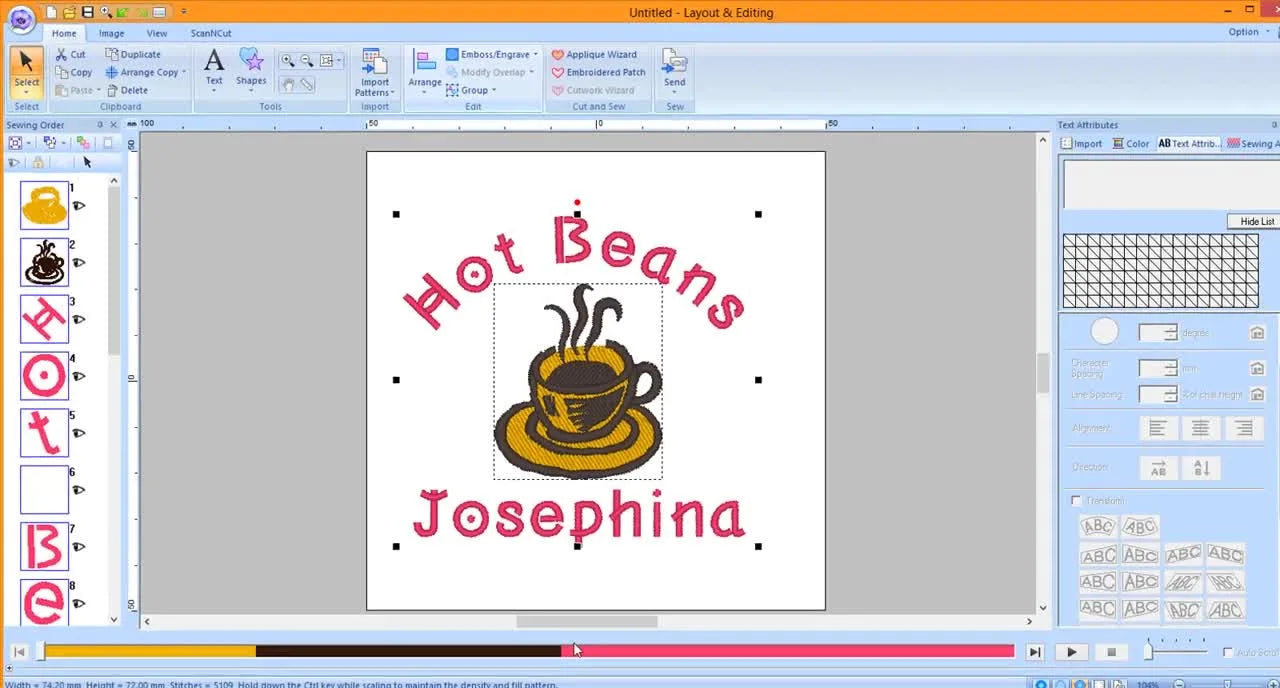This screenshot has width=1280, height=688.
Task: Toggle visibility of letter B item 7
Action: (79, 547)
